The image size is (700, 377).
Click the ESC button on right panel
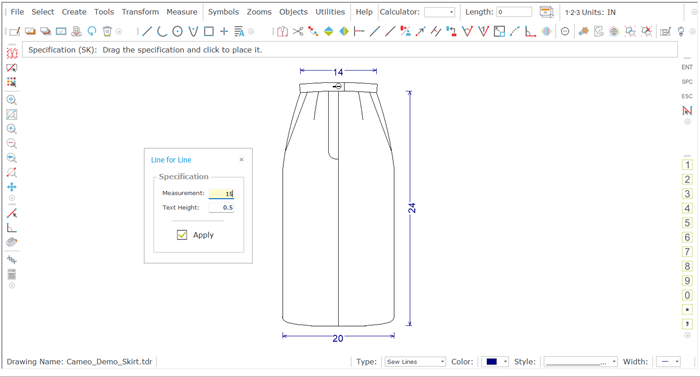(x=687, y=96)
